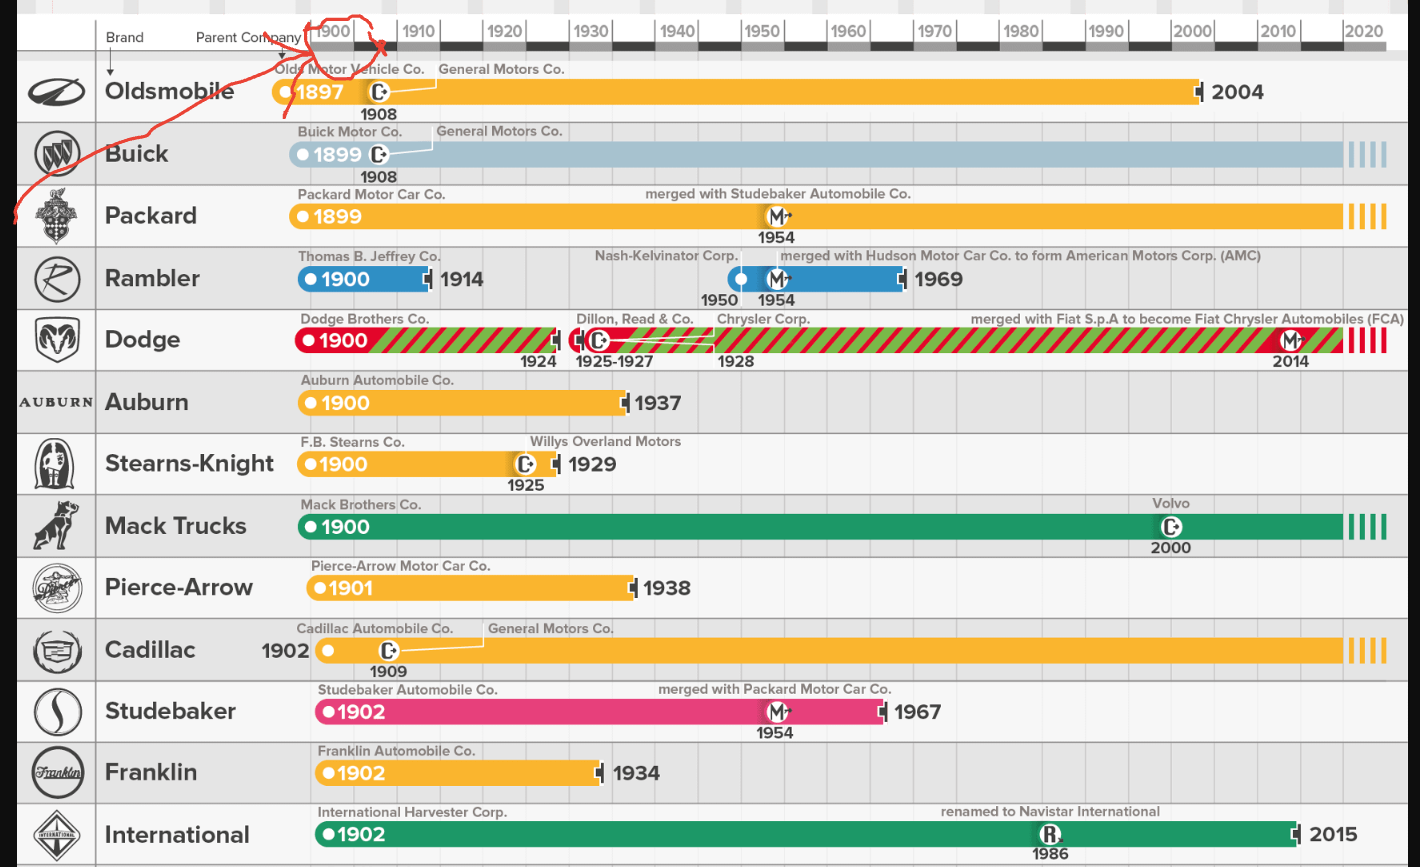
Task: Select the Packard crest logo
Action: [57, 216]
